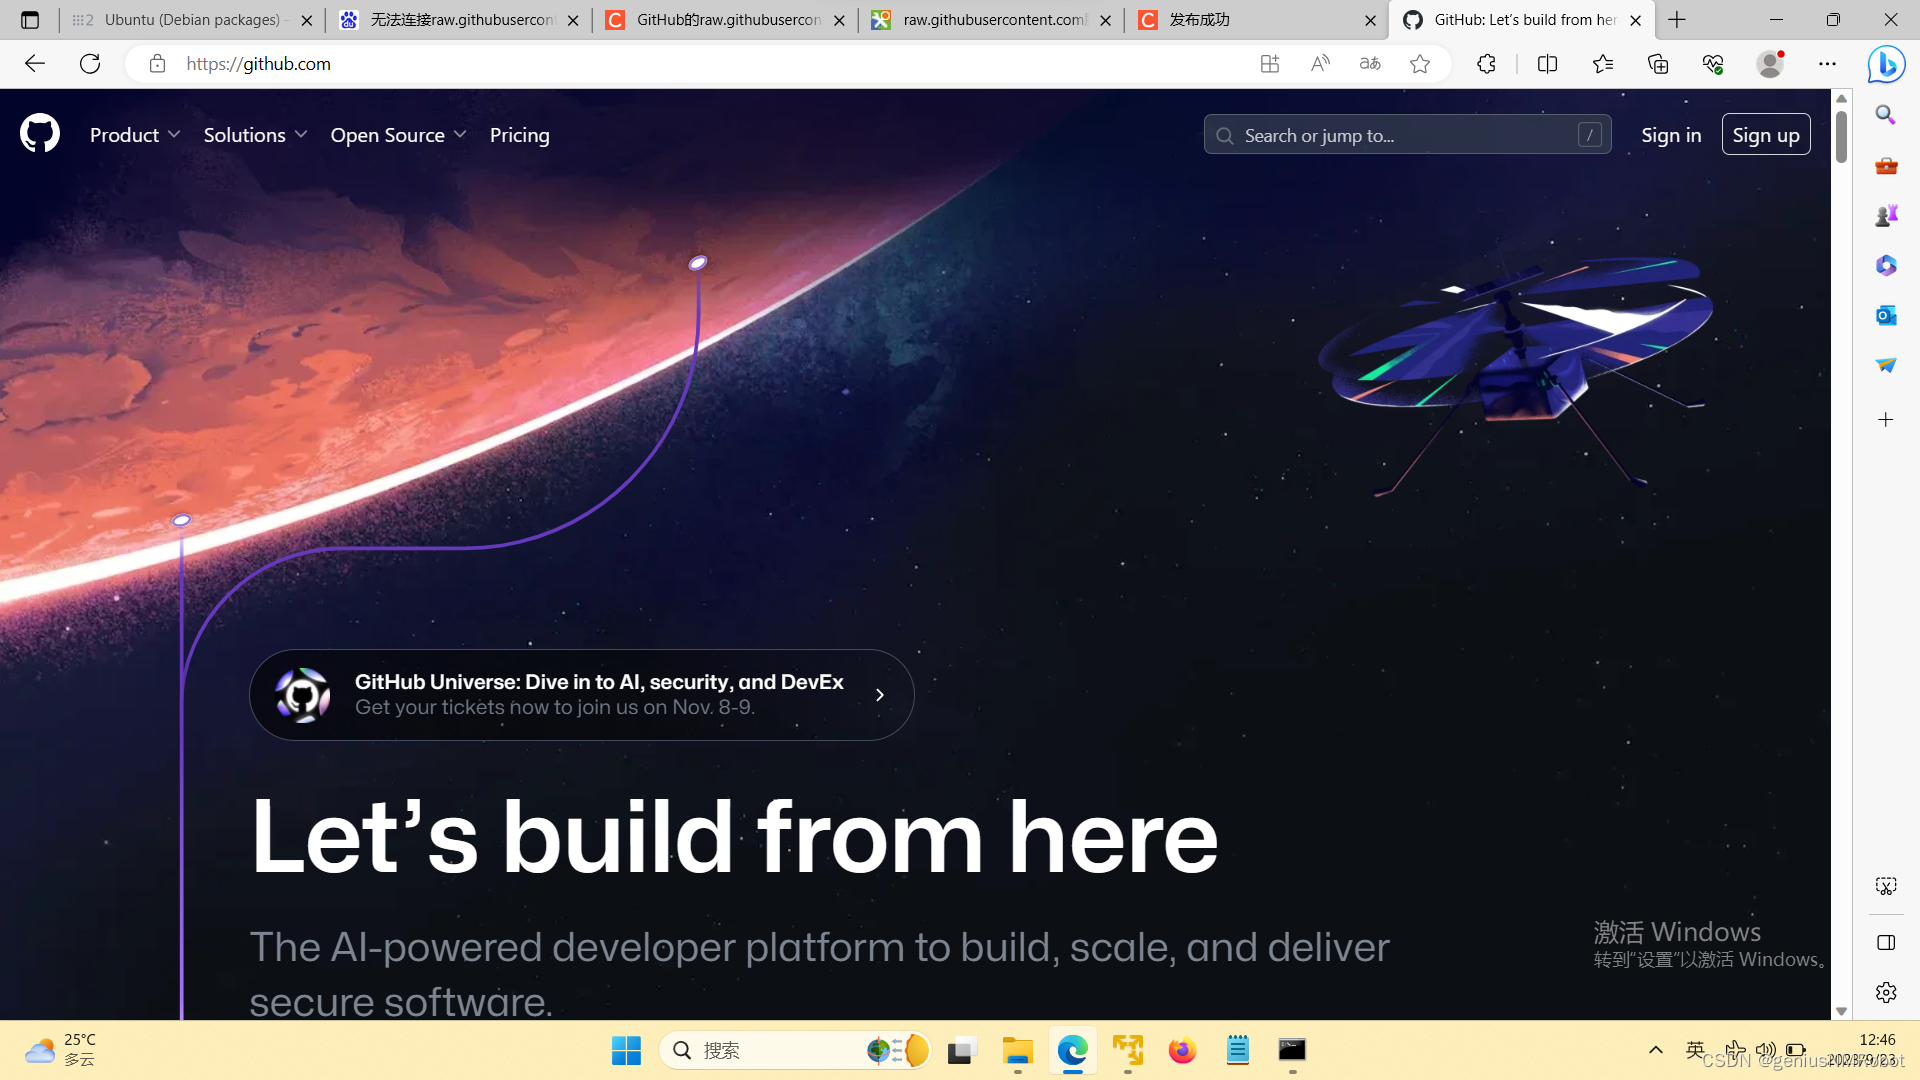The image size is (1920, 1080).
Task: Show hidden system tray icons chevron
Action: pyautogui.click(x=1656, y=1050)
